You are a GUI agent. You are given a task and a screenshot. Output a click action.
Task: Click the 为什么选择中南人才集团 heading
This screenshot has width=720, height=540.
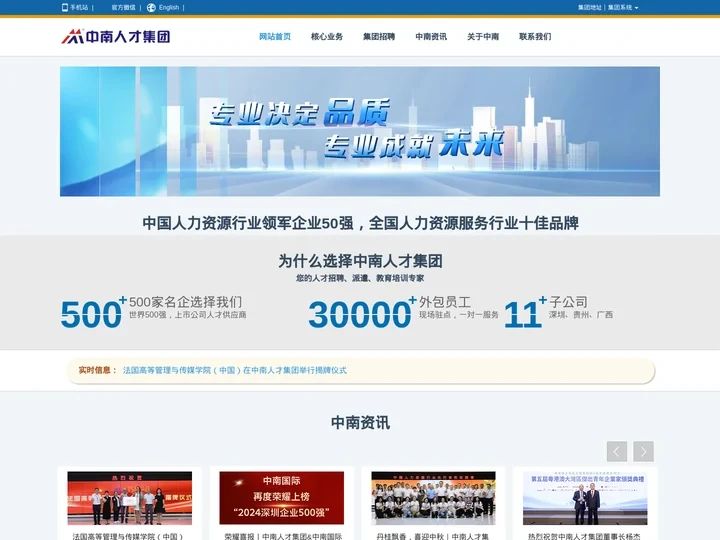point(360,261)
